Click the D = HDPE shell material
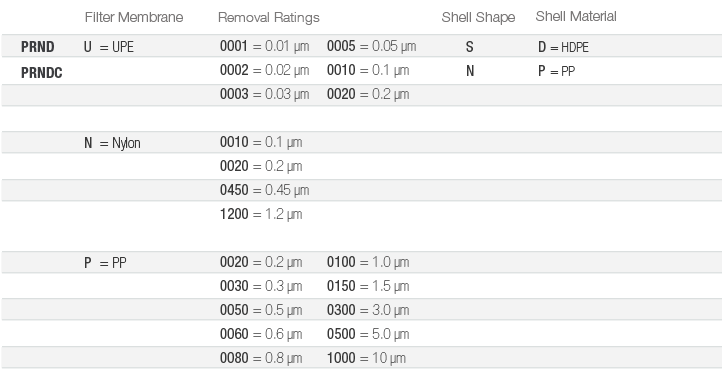Screen dimensions: 722x381 pyautogui.click(x=563, y=47)
